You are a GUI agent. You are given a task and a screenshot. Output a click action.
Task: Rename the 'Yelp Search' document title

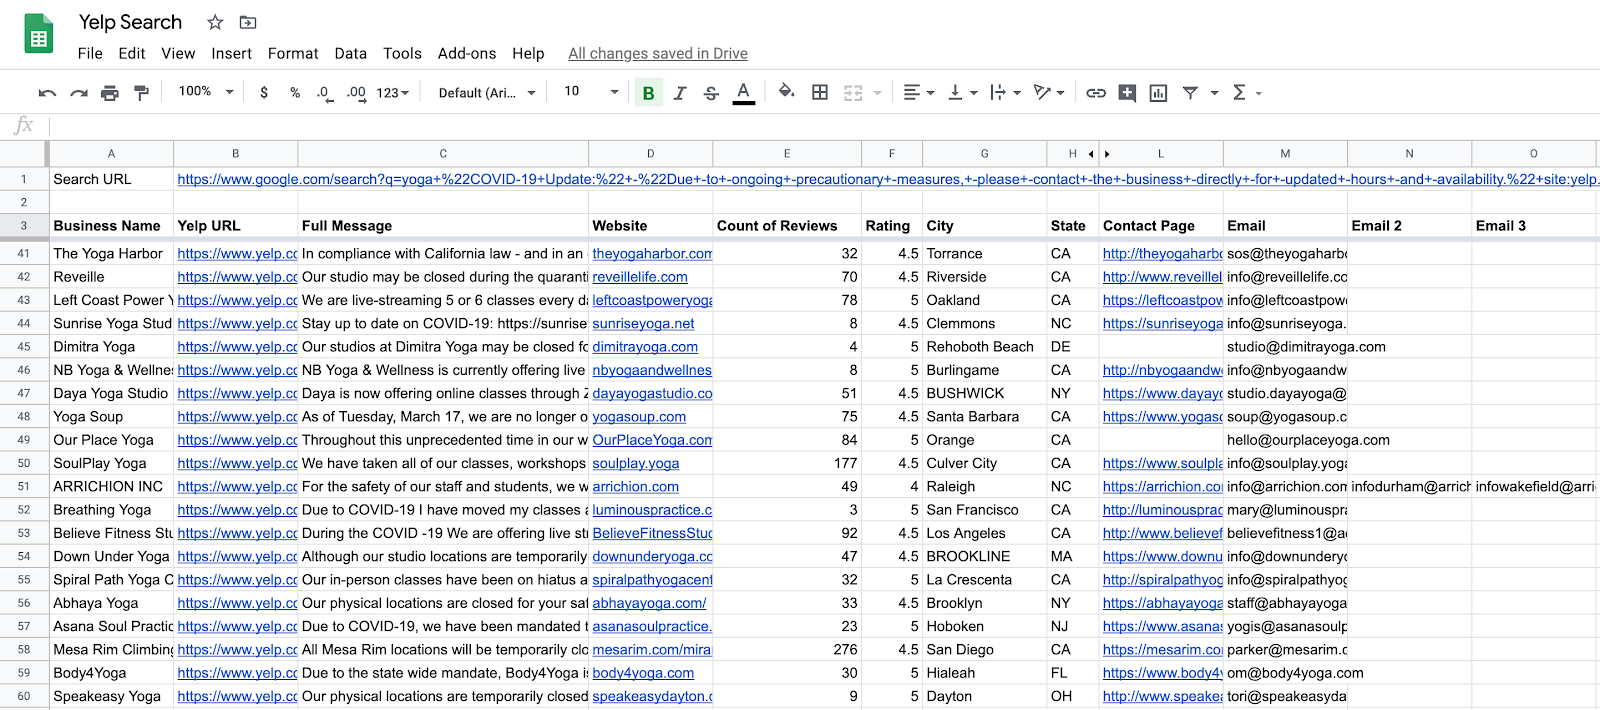(x=131, y=22)
